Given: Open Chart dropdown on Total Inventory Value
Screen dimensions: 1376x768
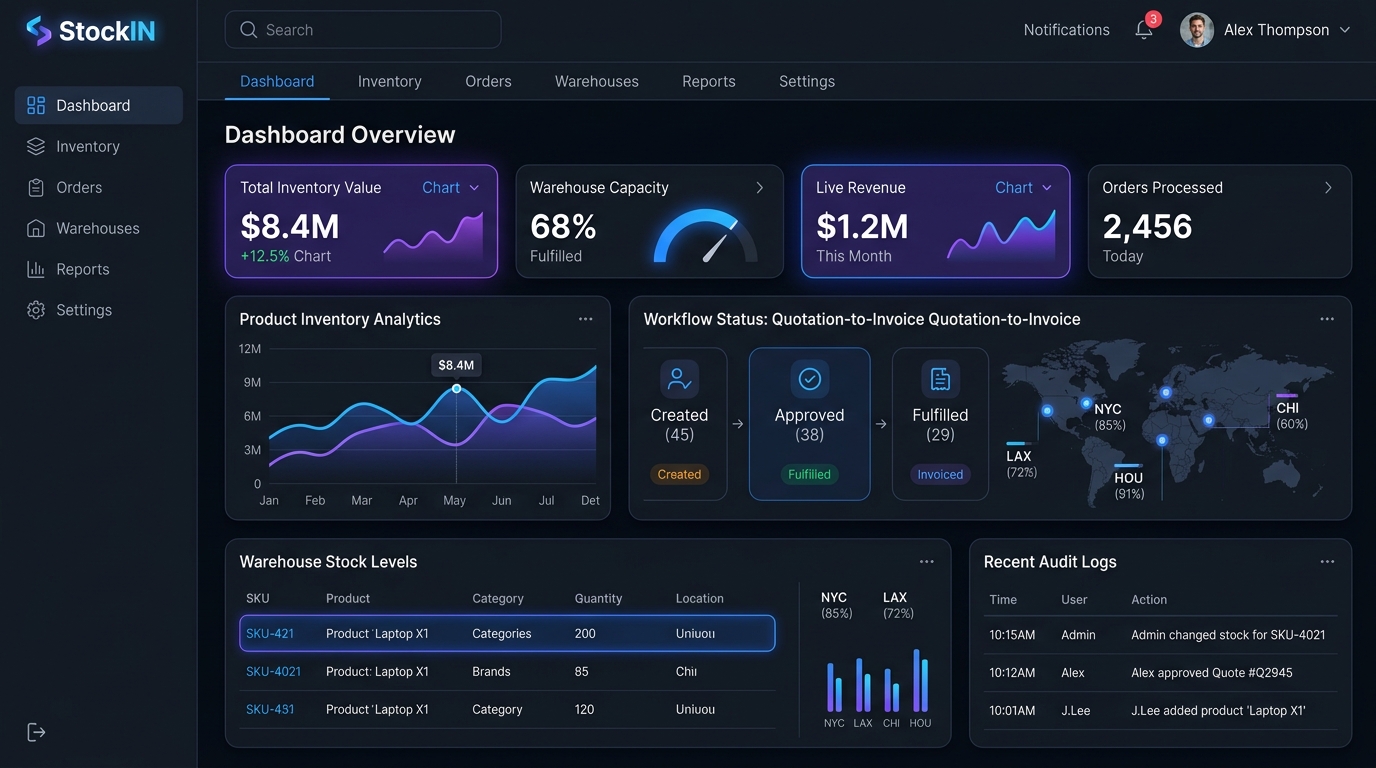Looking at the screenshot, I should (x=451, y=188).
